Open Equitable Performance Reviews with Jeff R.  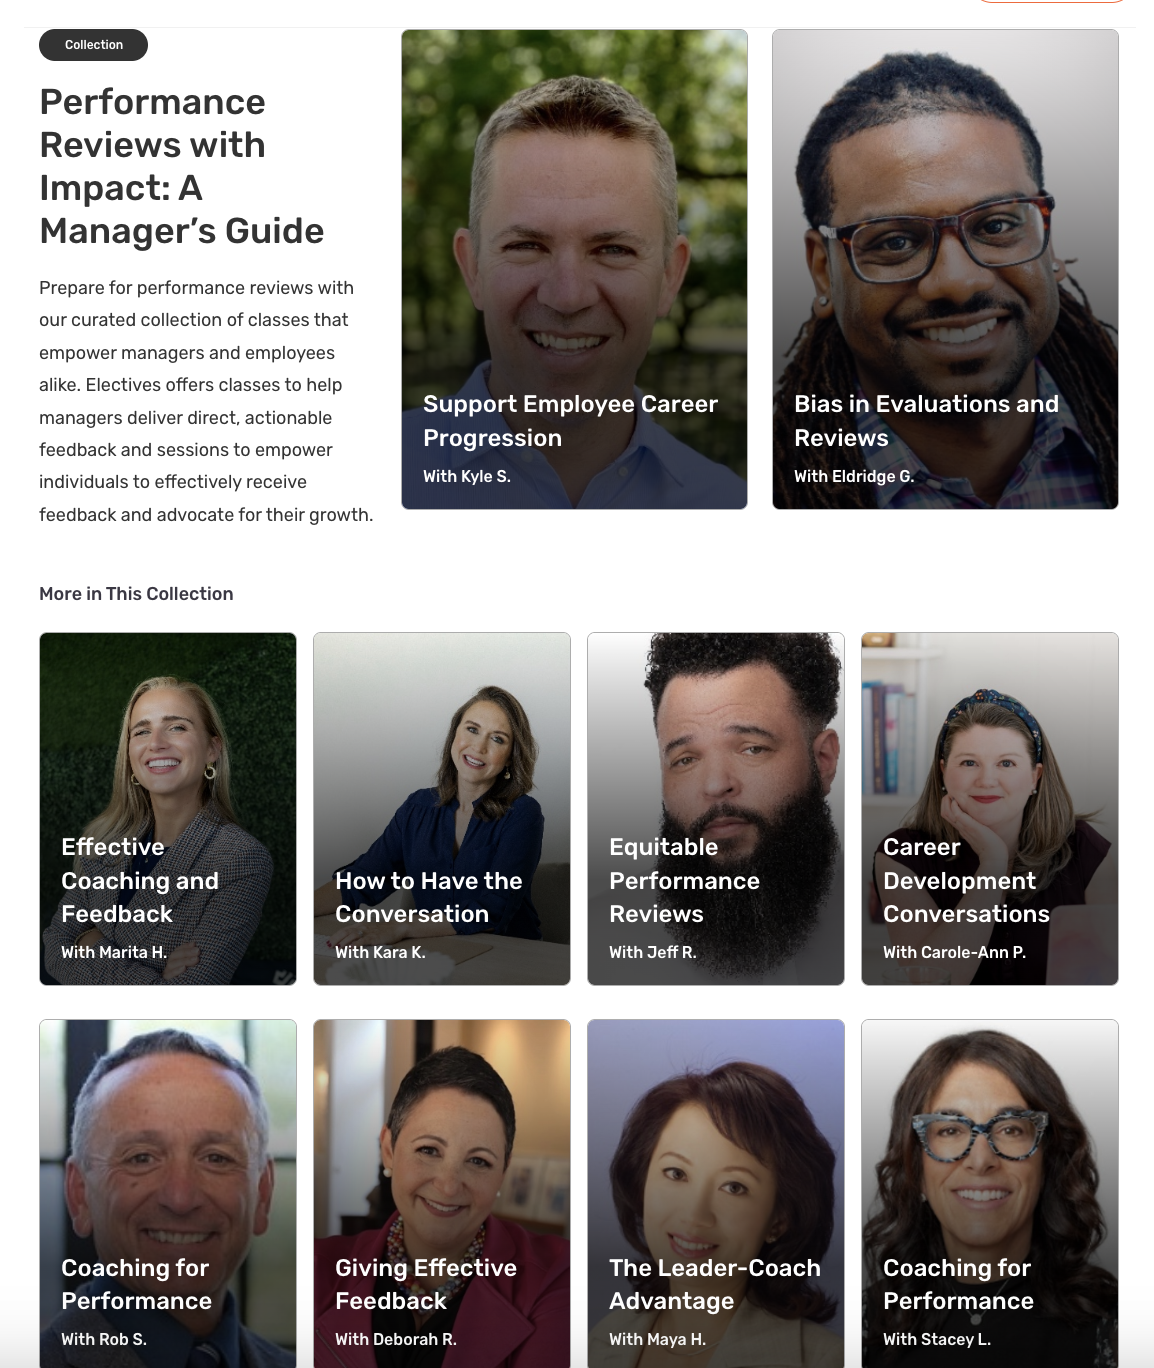click(716, 808)
